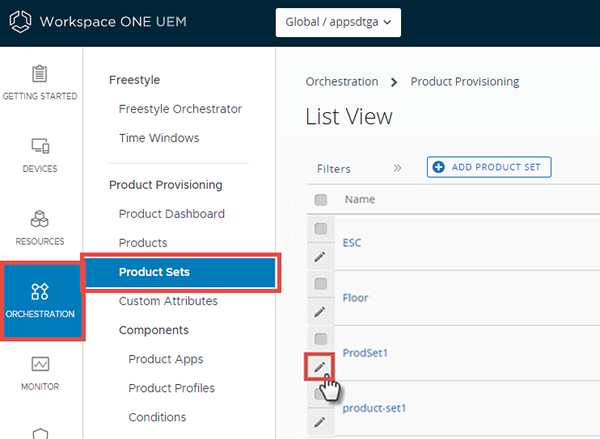The width and height of the screenshot is (600, 439).
Task: Open the Devices section icon
Action: tap(40, 146)
